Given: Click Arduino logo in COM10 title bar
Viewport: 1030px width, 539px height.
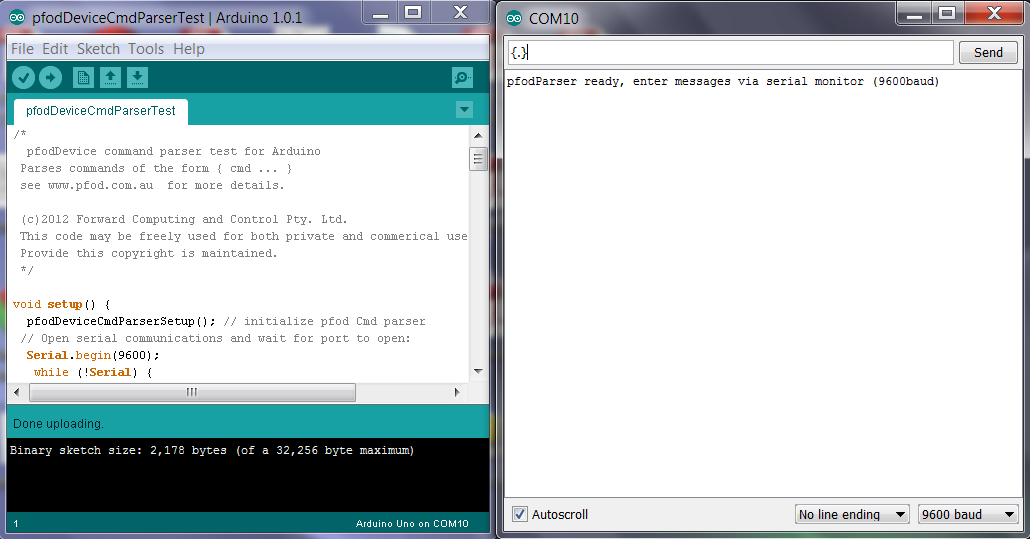Looking at the screenshot, I should pos(514,18).
